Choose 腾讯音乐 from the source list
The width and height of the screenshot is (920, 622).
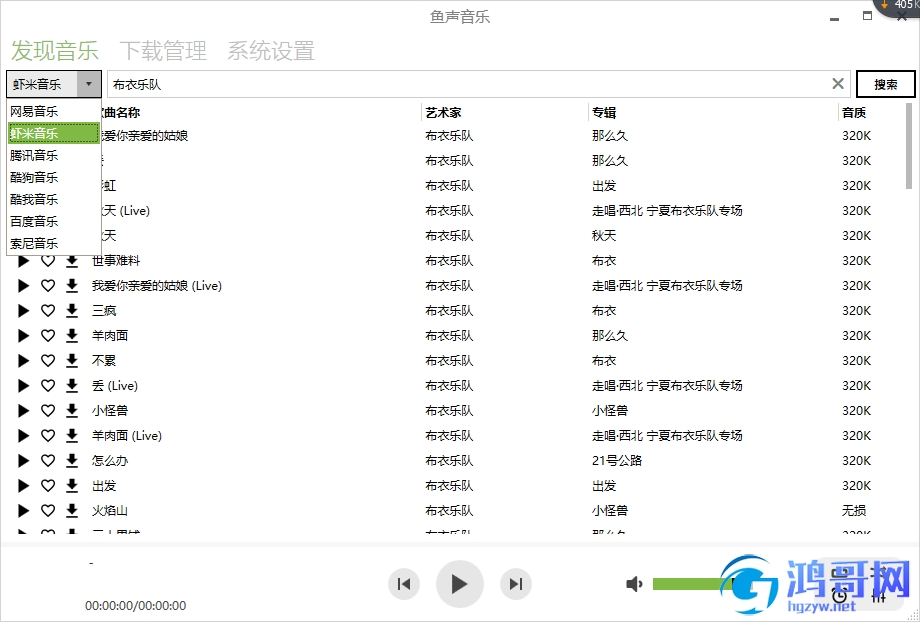coord(53,156)
